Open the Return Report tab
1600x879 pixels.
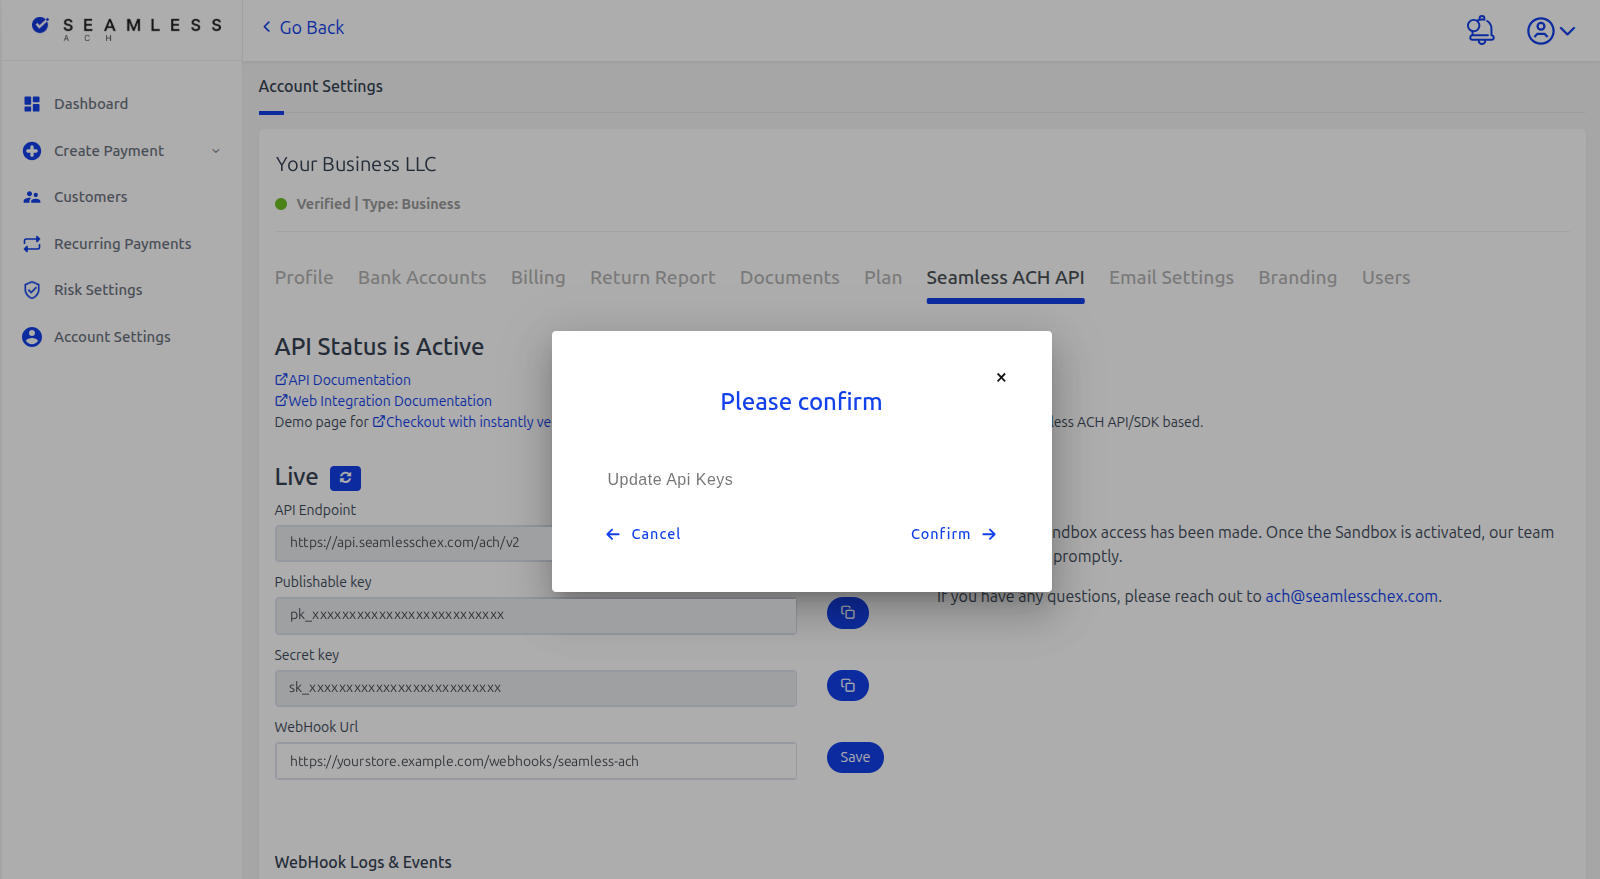pyautogui.click(x=653, y=278)
